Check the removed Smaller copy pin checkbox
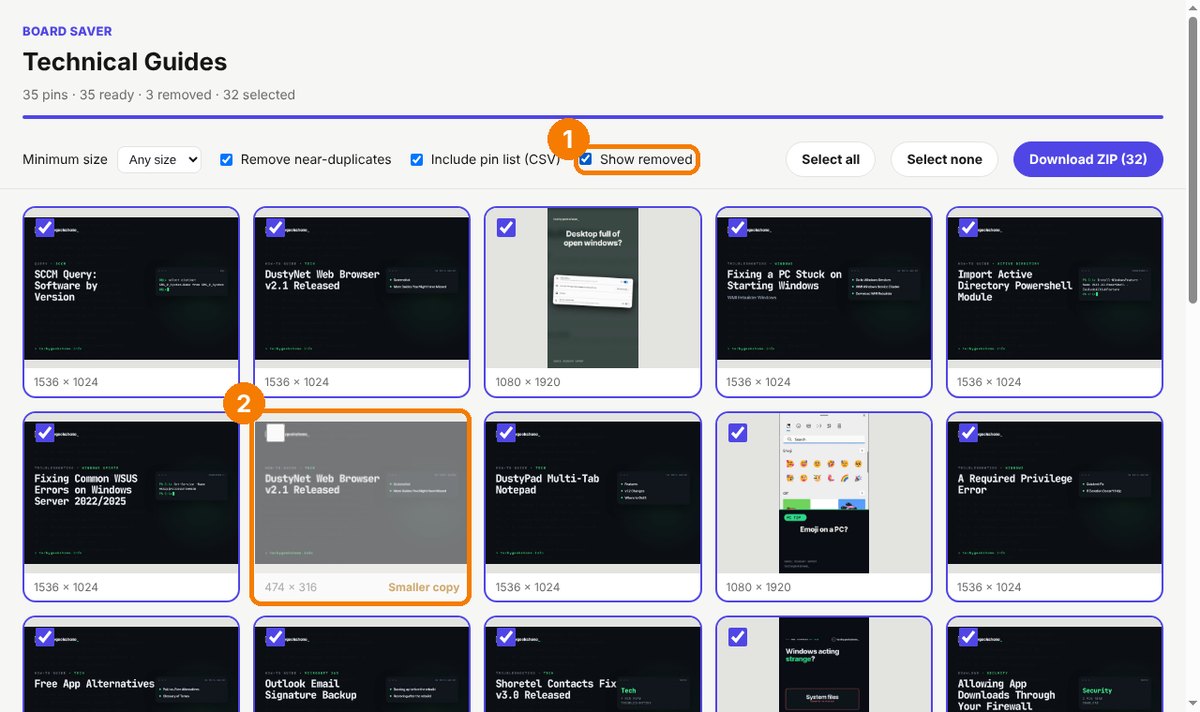 tap(276, 432)
